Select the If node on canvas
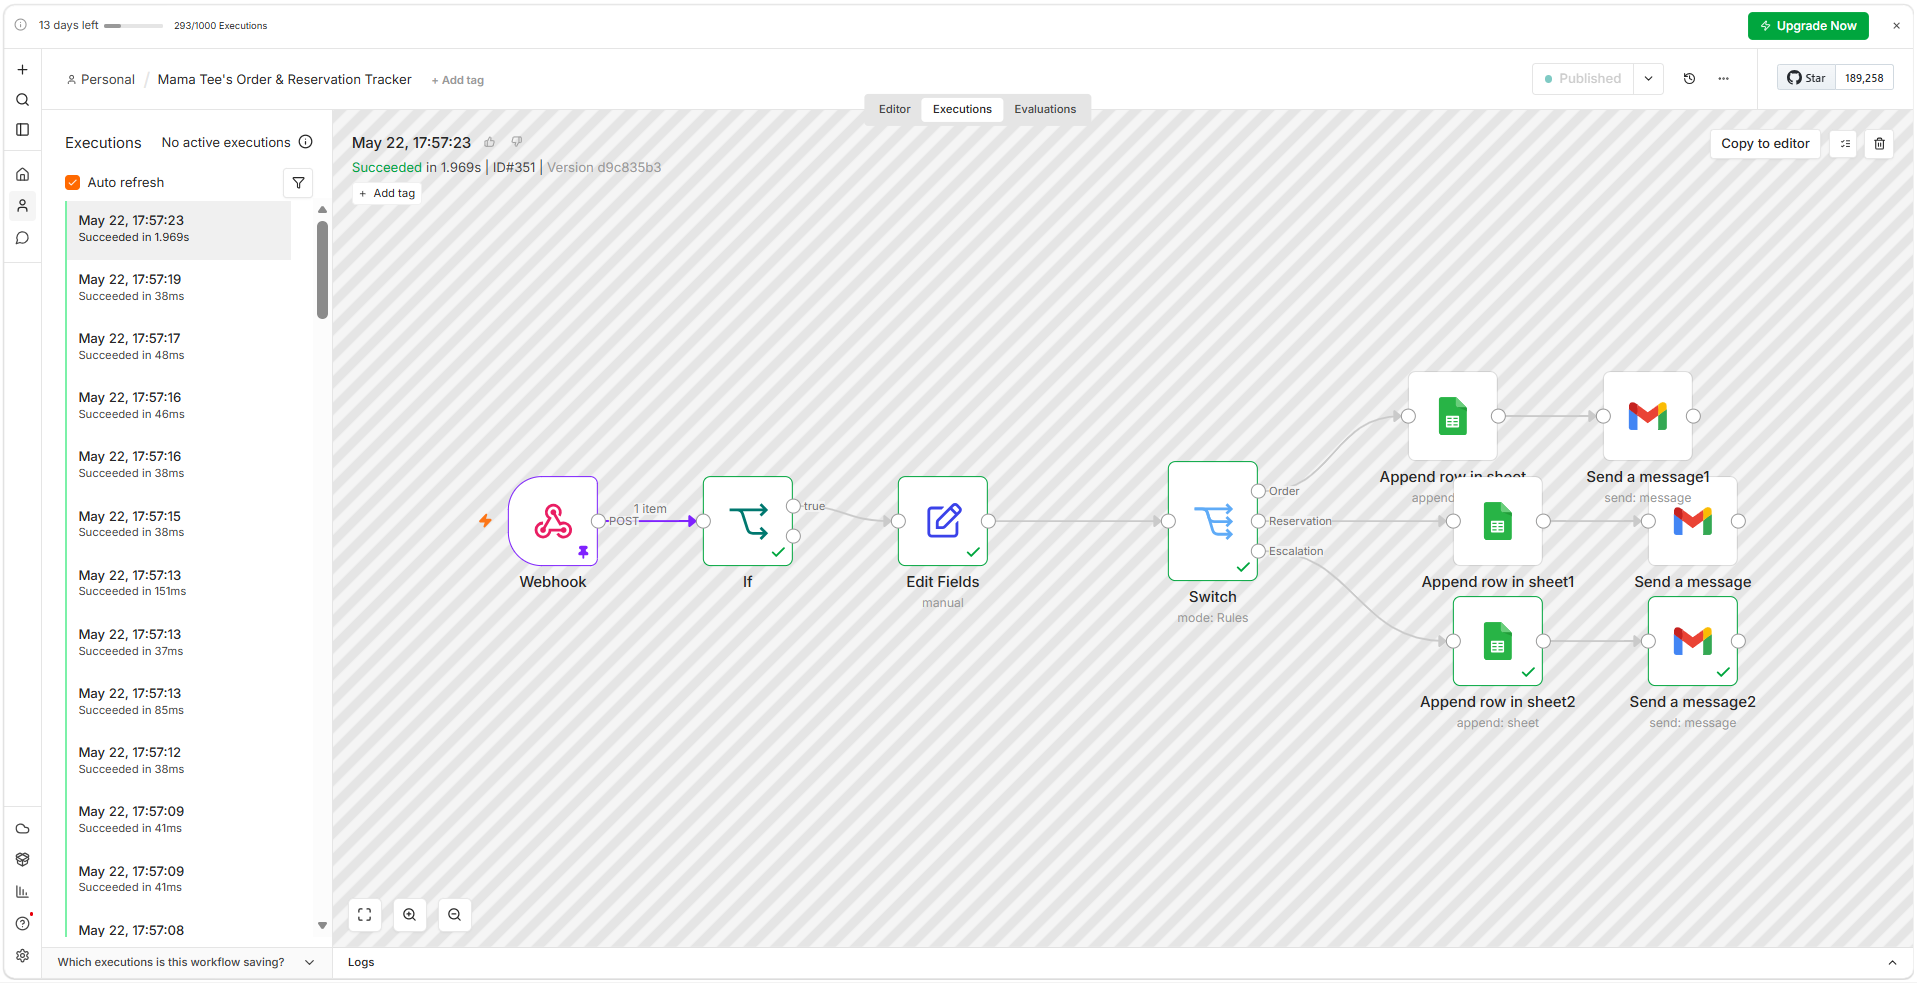 [748, 521]
